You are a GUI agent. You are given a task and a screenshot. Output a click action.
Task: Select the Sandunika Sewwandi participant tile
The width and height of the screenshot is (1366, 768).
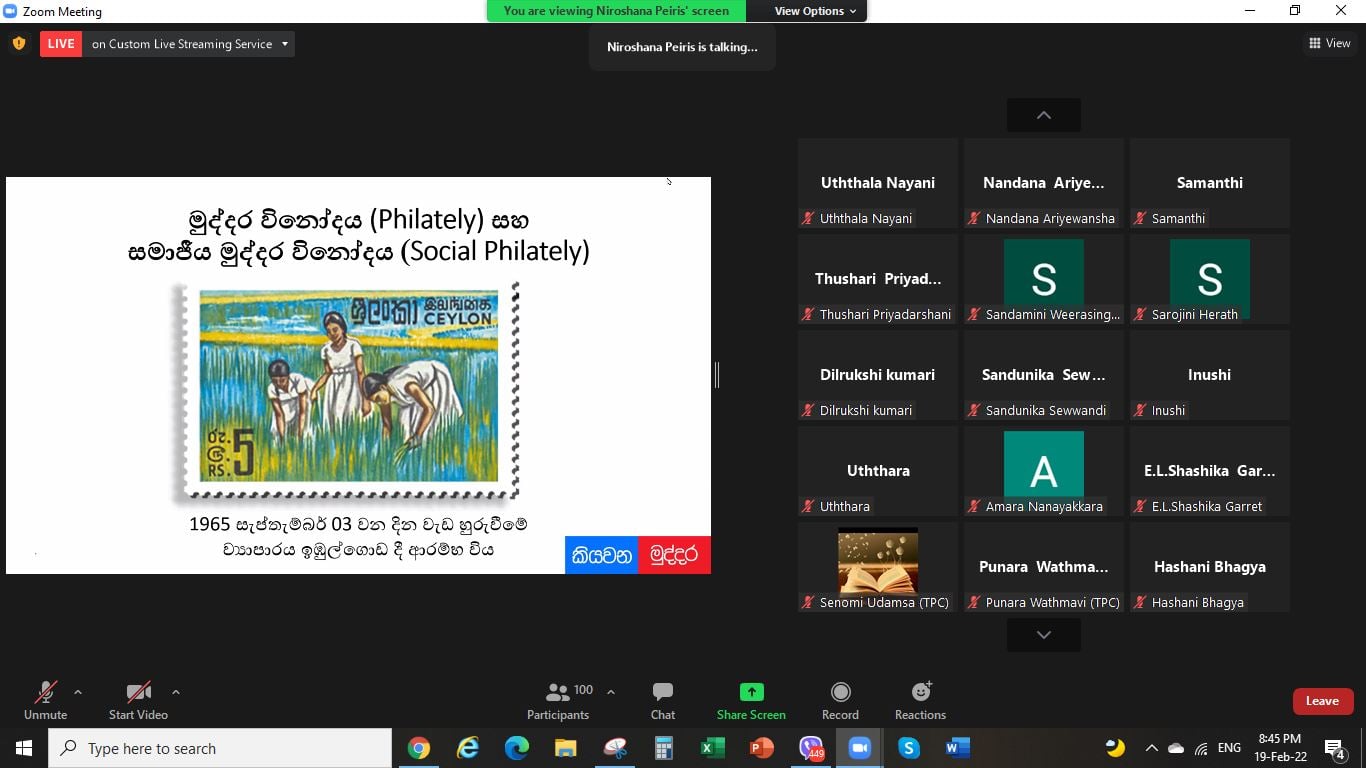coord(1044,375)
